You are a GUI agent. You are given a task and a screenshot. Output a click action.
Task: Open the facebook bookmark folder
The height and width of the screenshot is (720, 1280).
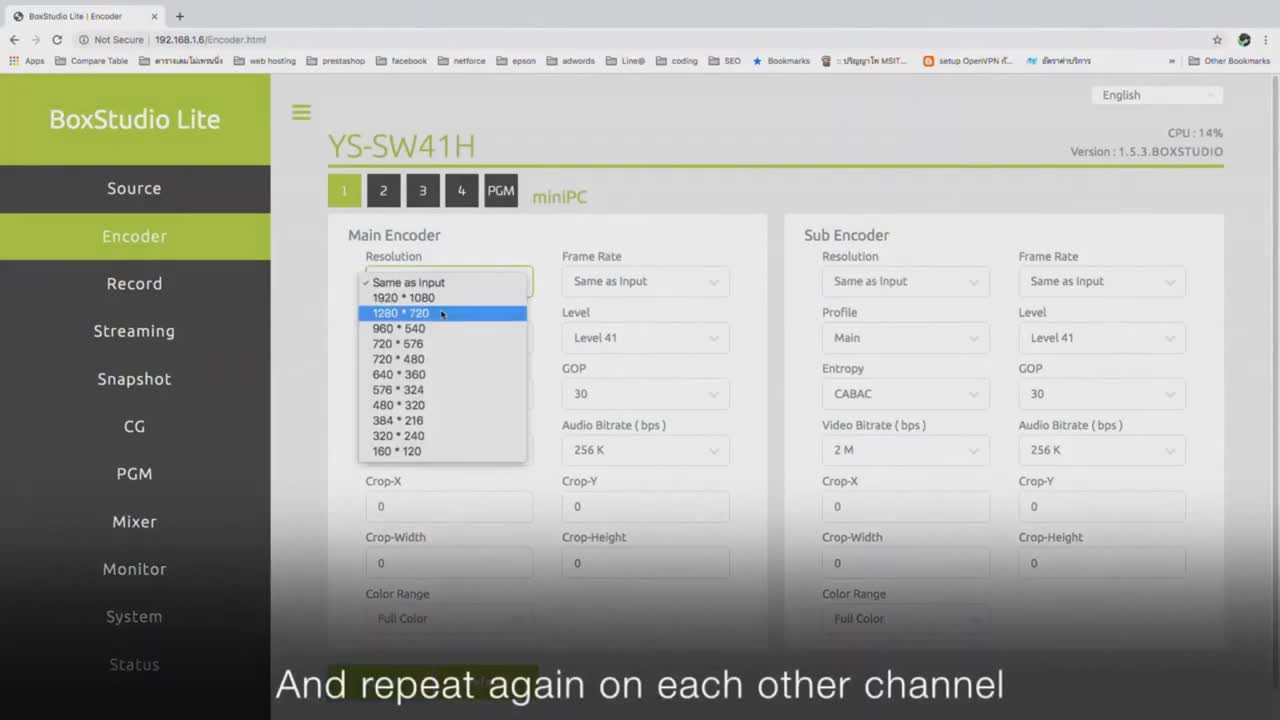402,61
